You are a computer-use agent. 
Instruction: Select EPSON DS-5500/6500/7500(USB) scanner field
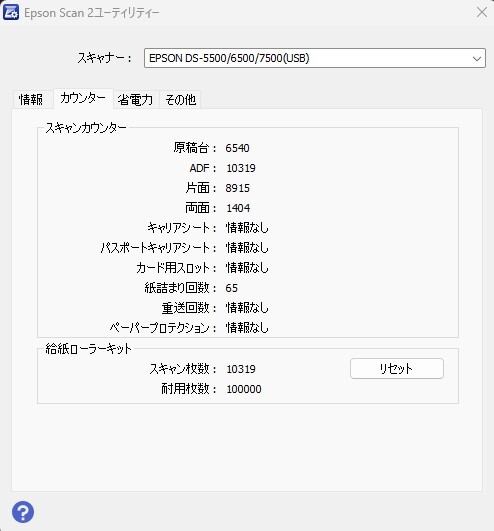[315, 58]
